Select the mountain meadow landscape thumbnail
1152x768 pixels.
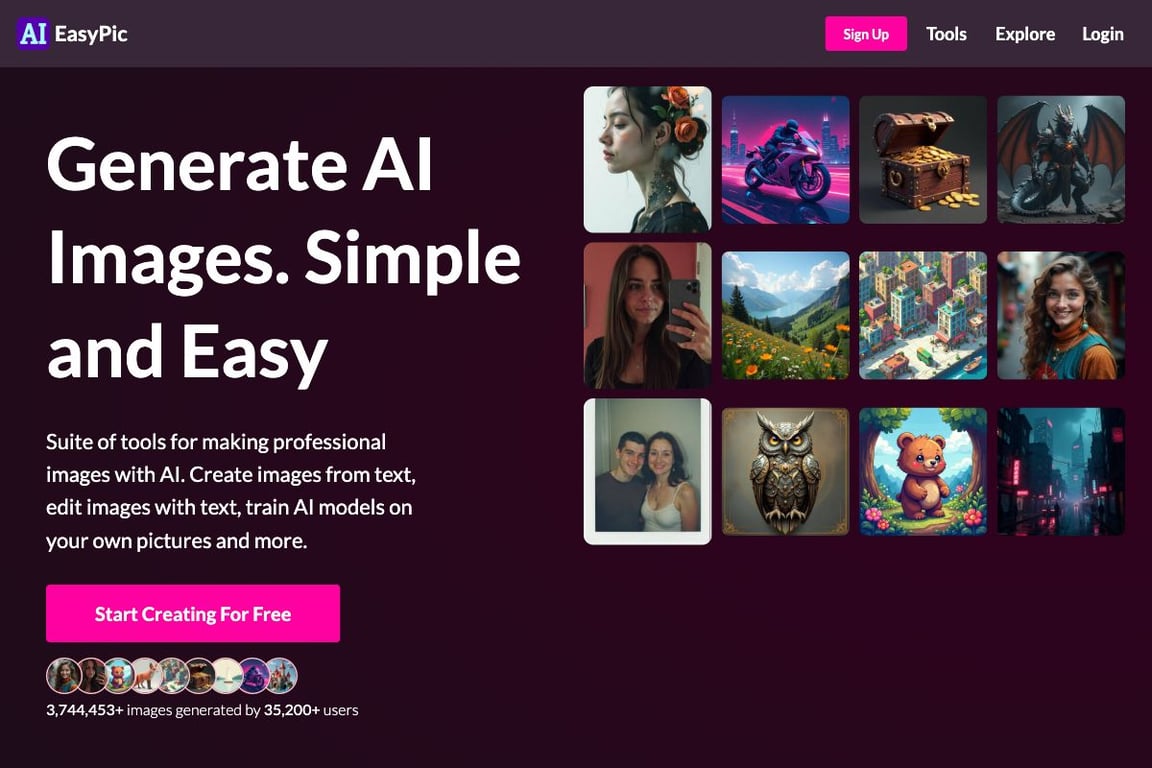(x=785, y=315)
